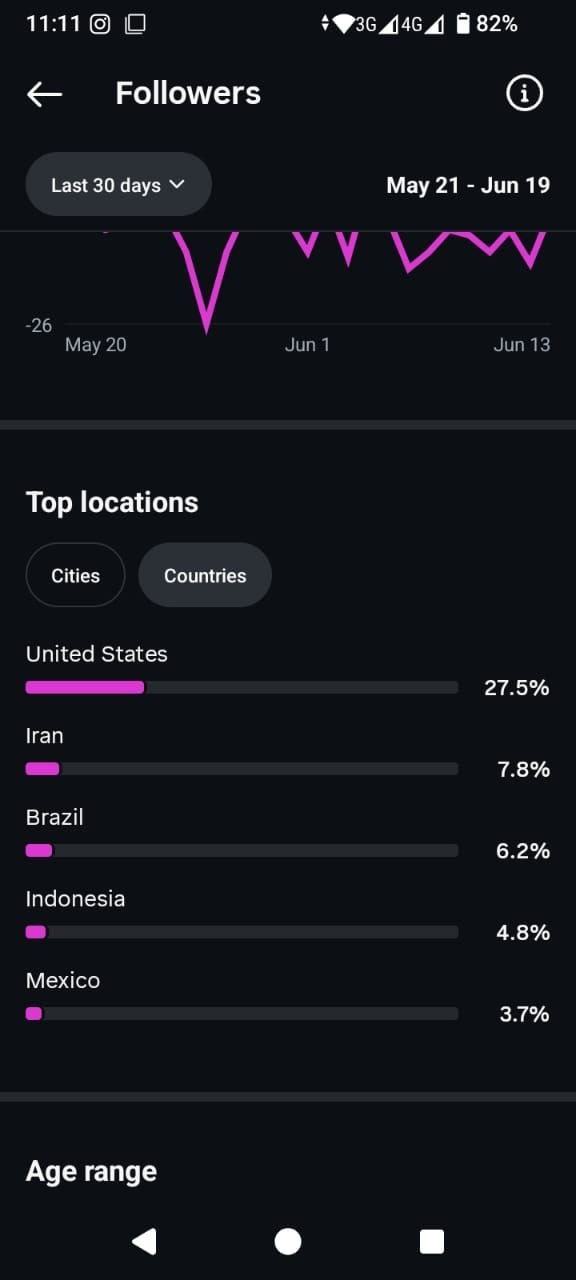This screenshot has height=1280, width=576.
Task: Tap the United States progress bar
Action: (242, 687)
